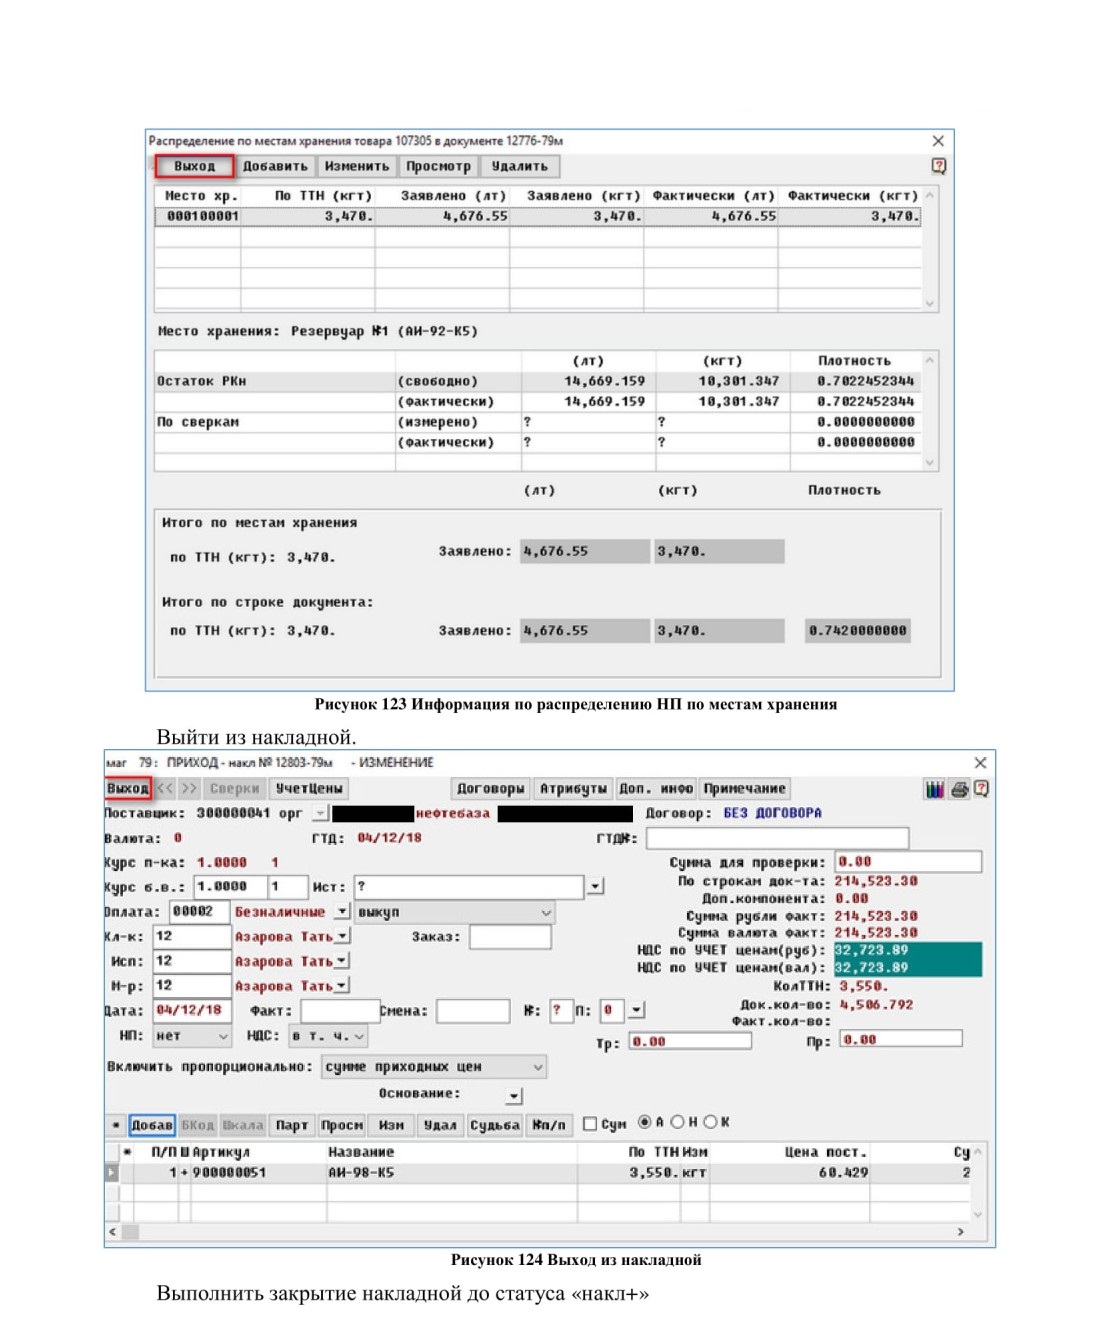This screenshot has width=1101, height=1332.
Task: Select the А radio button
Action: pos(644,1122)
